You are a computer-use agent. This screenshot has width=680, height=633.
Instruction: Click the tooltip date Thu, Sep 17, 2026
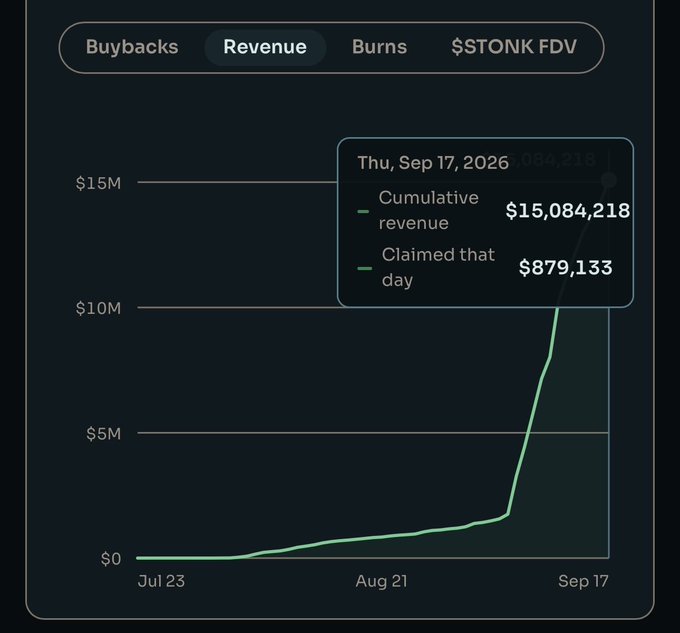coord(433,163)
